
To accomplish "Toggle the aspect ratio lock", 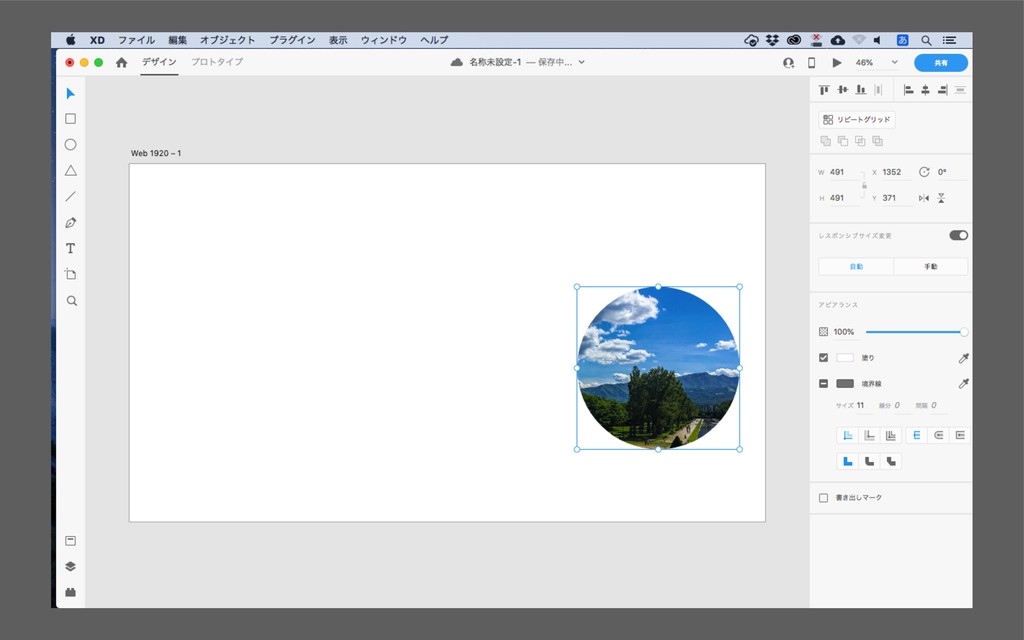I will pyautogui.click(x=864, y=185).
